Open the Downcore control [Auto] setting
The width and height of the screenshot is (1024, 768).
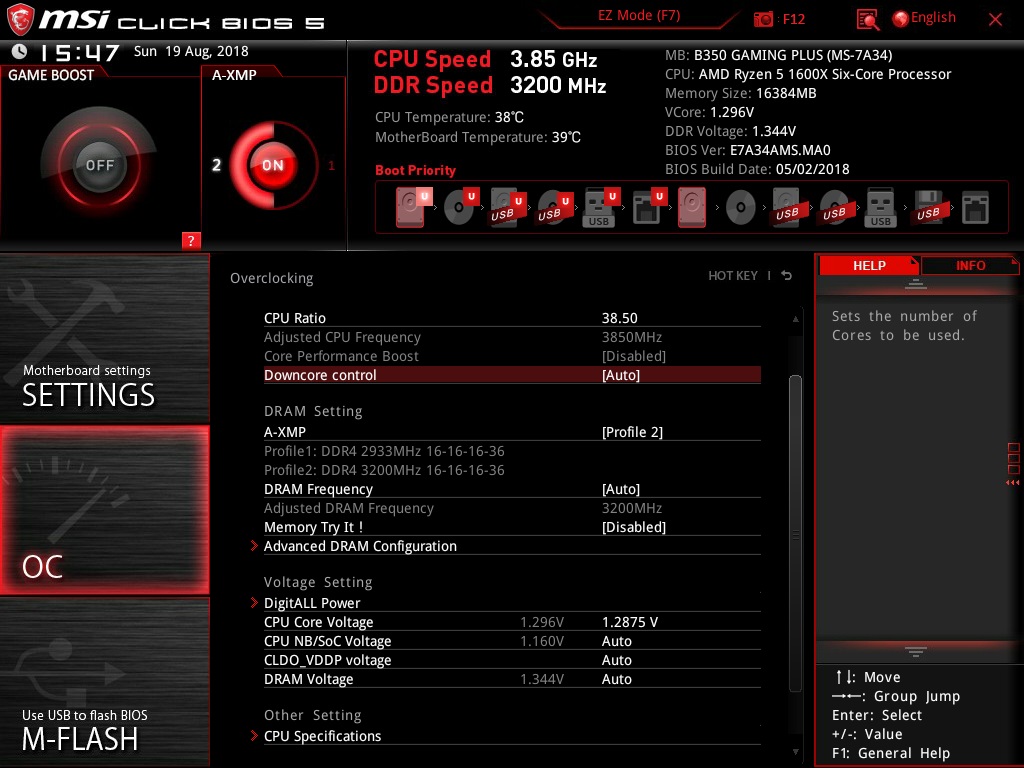click(512, 375)
